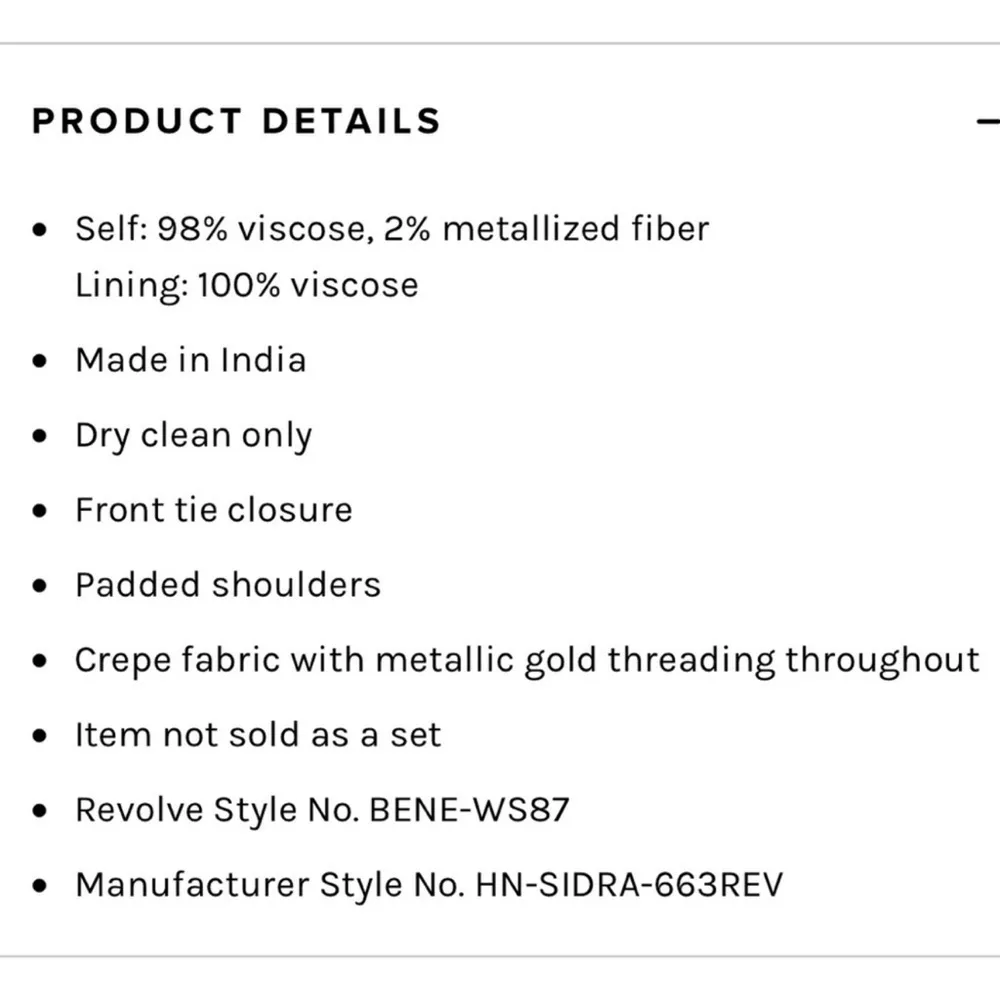
Task: Click the bullet next to Made in India
Action: [40, 361]
